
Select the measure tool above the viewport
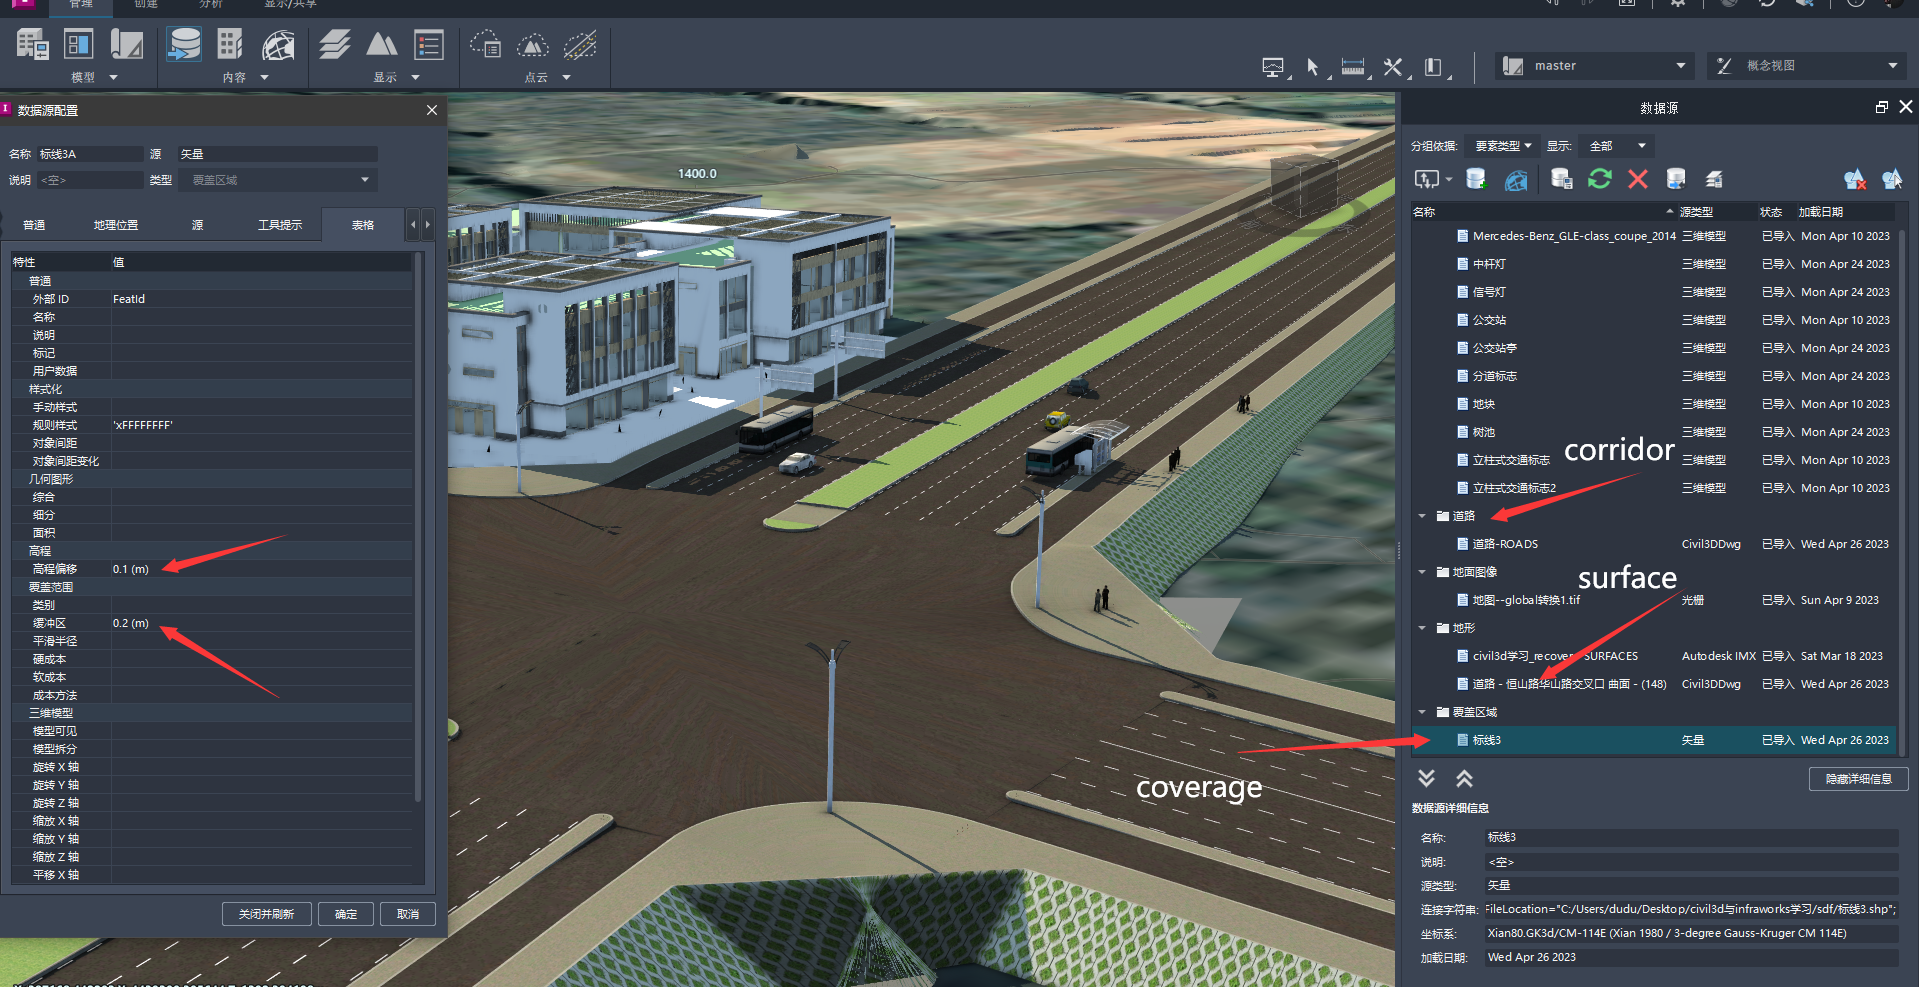click(1353, 67)
